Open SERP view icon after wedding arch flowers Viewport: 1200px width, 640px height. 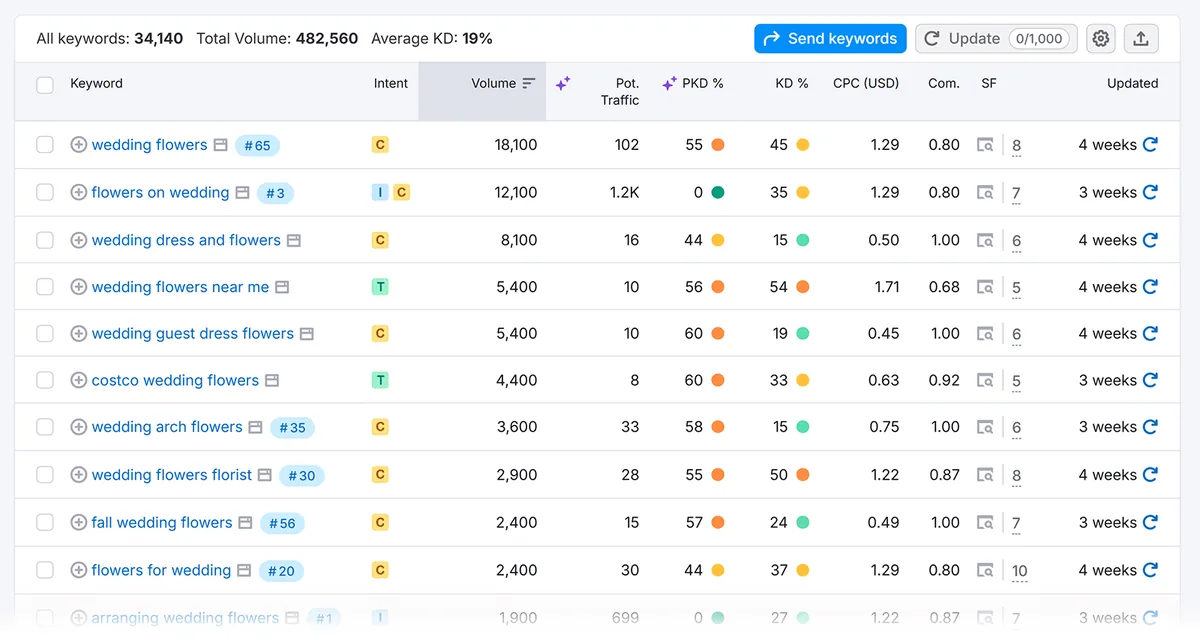pos(255,427)
